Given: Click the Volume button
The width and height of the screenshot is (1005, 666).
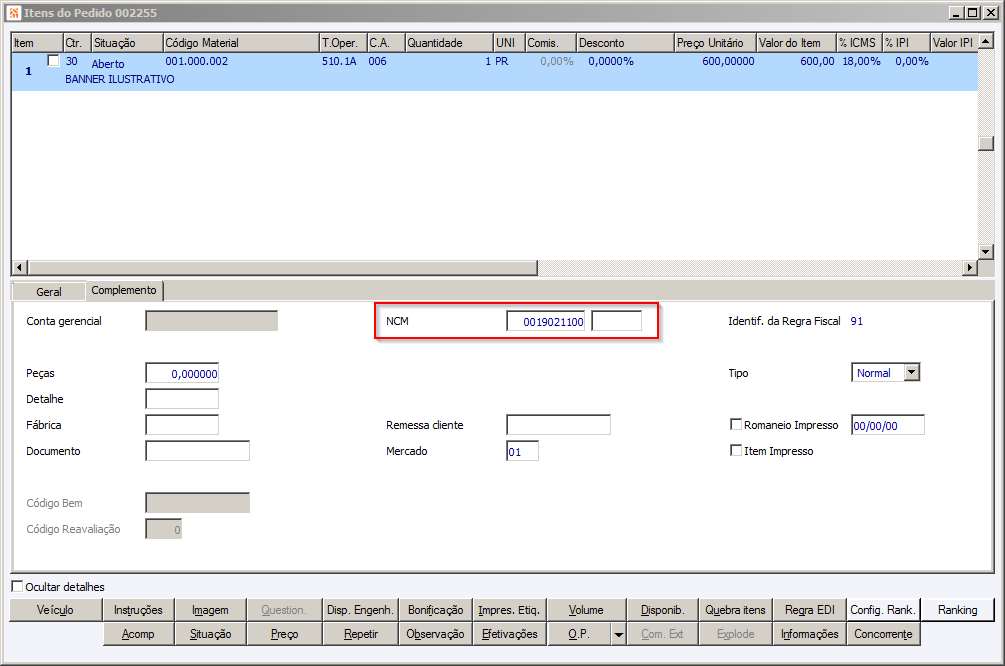Looking at the screenshot, I should [586, 610].
